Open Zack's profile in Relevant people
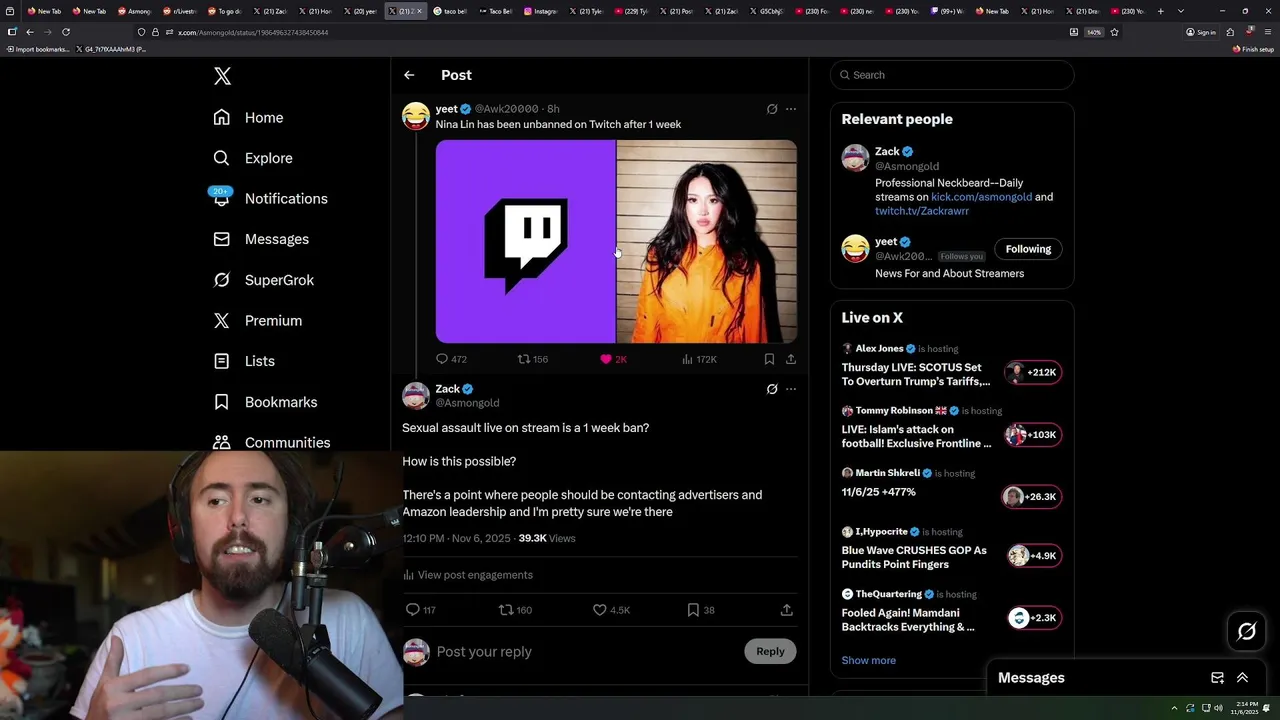 coord(887,152)
